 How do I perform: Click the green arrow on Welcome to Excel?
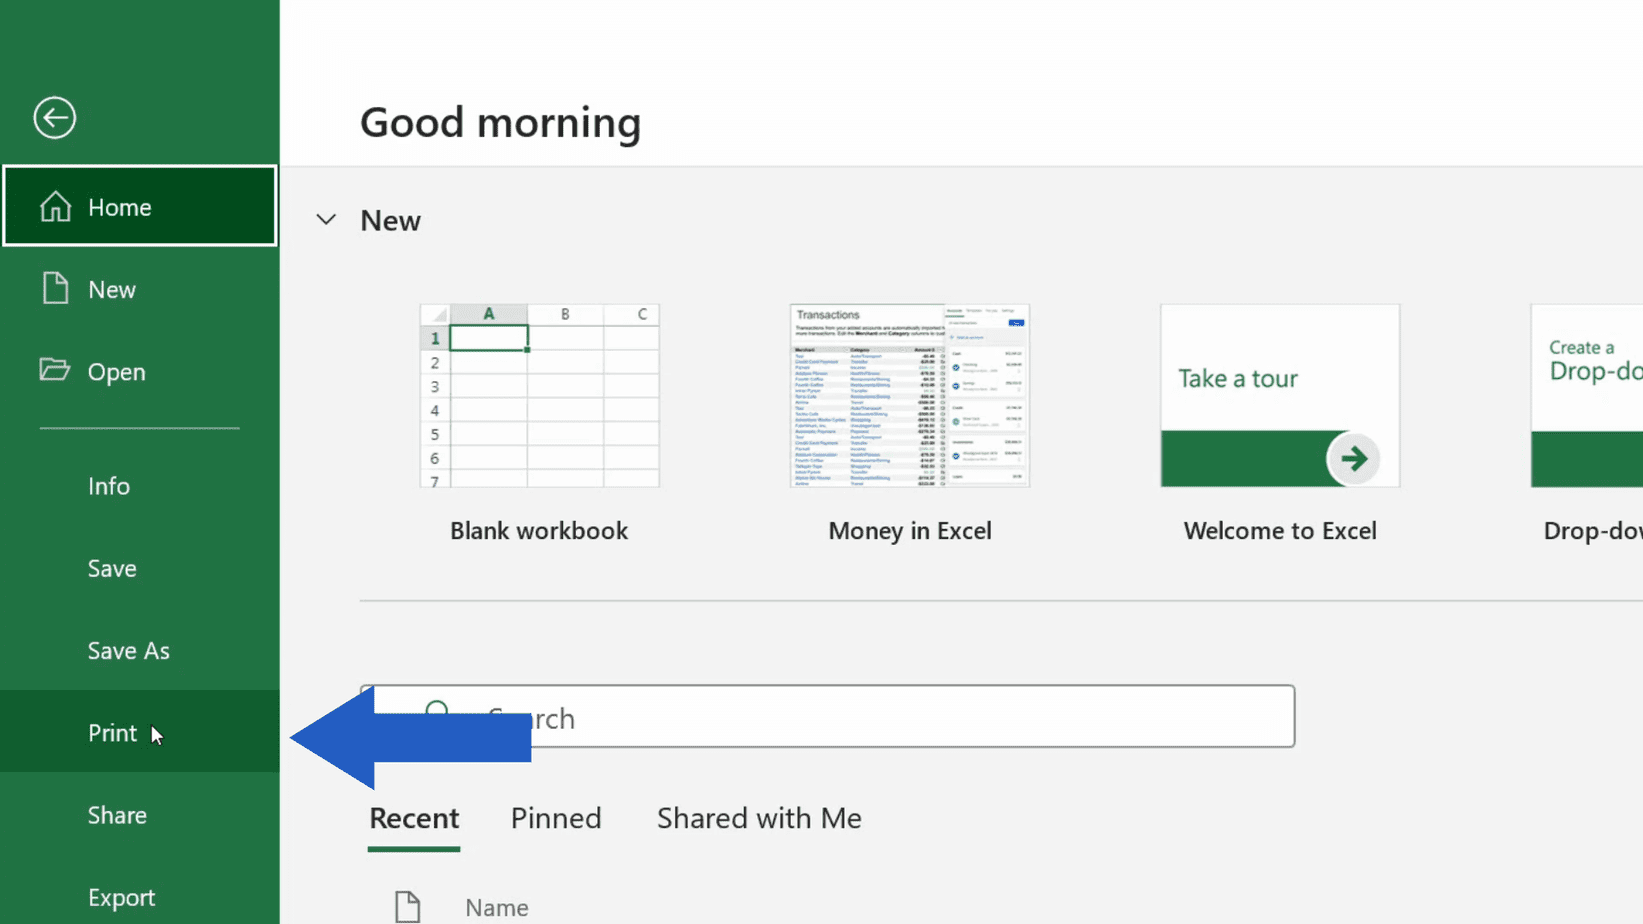click(1354, 459)
